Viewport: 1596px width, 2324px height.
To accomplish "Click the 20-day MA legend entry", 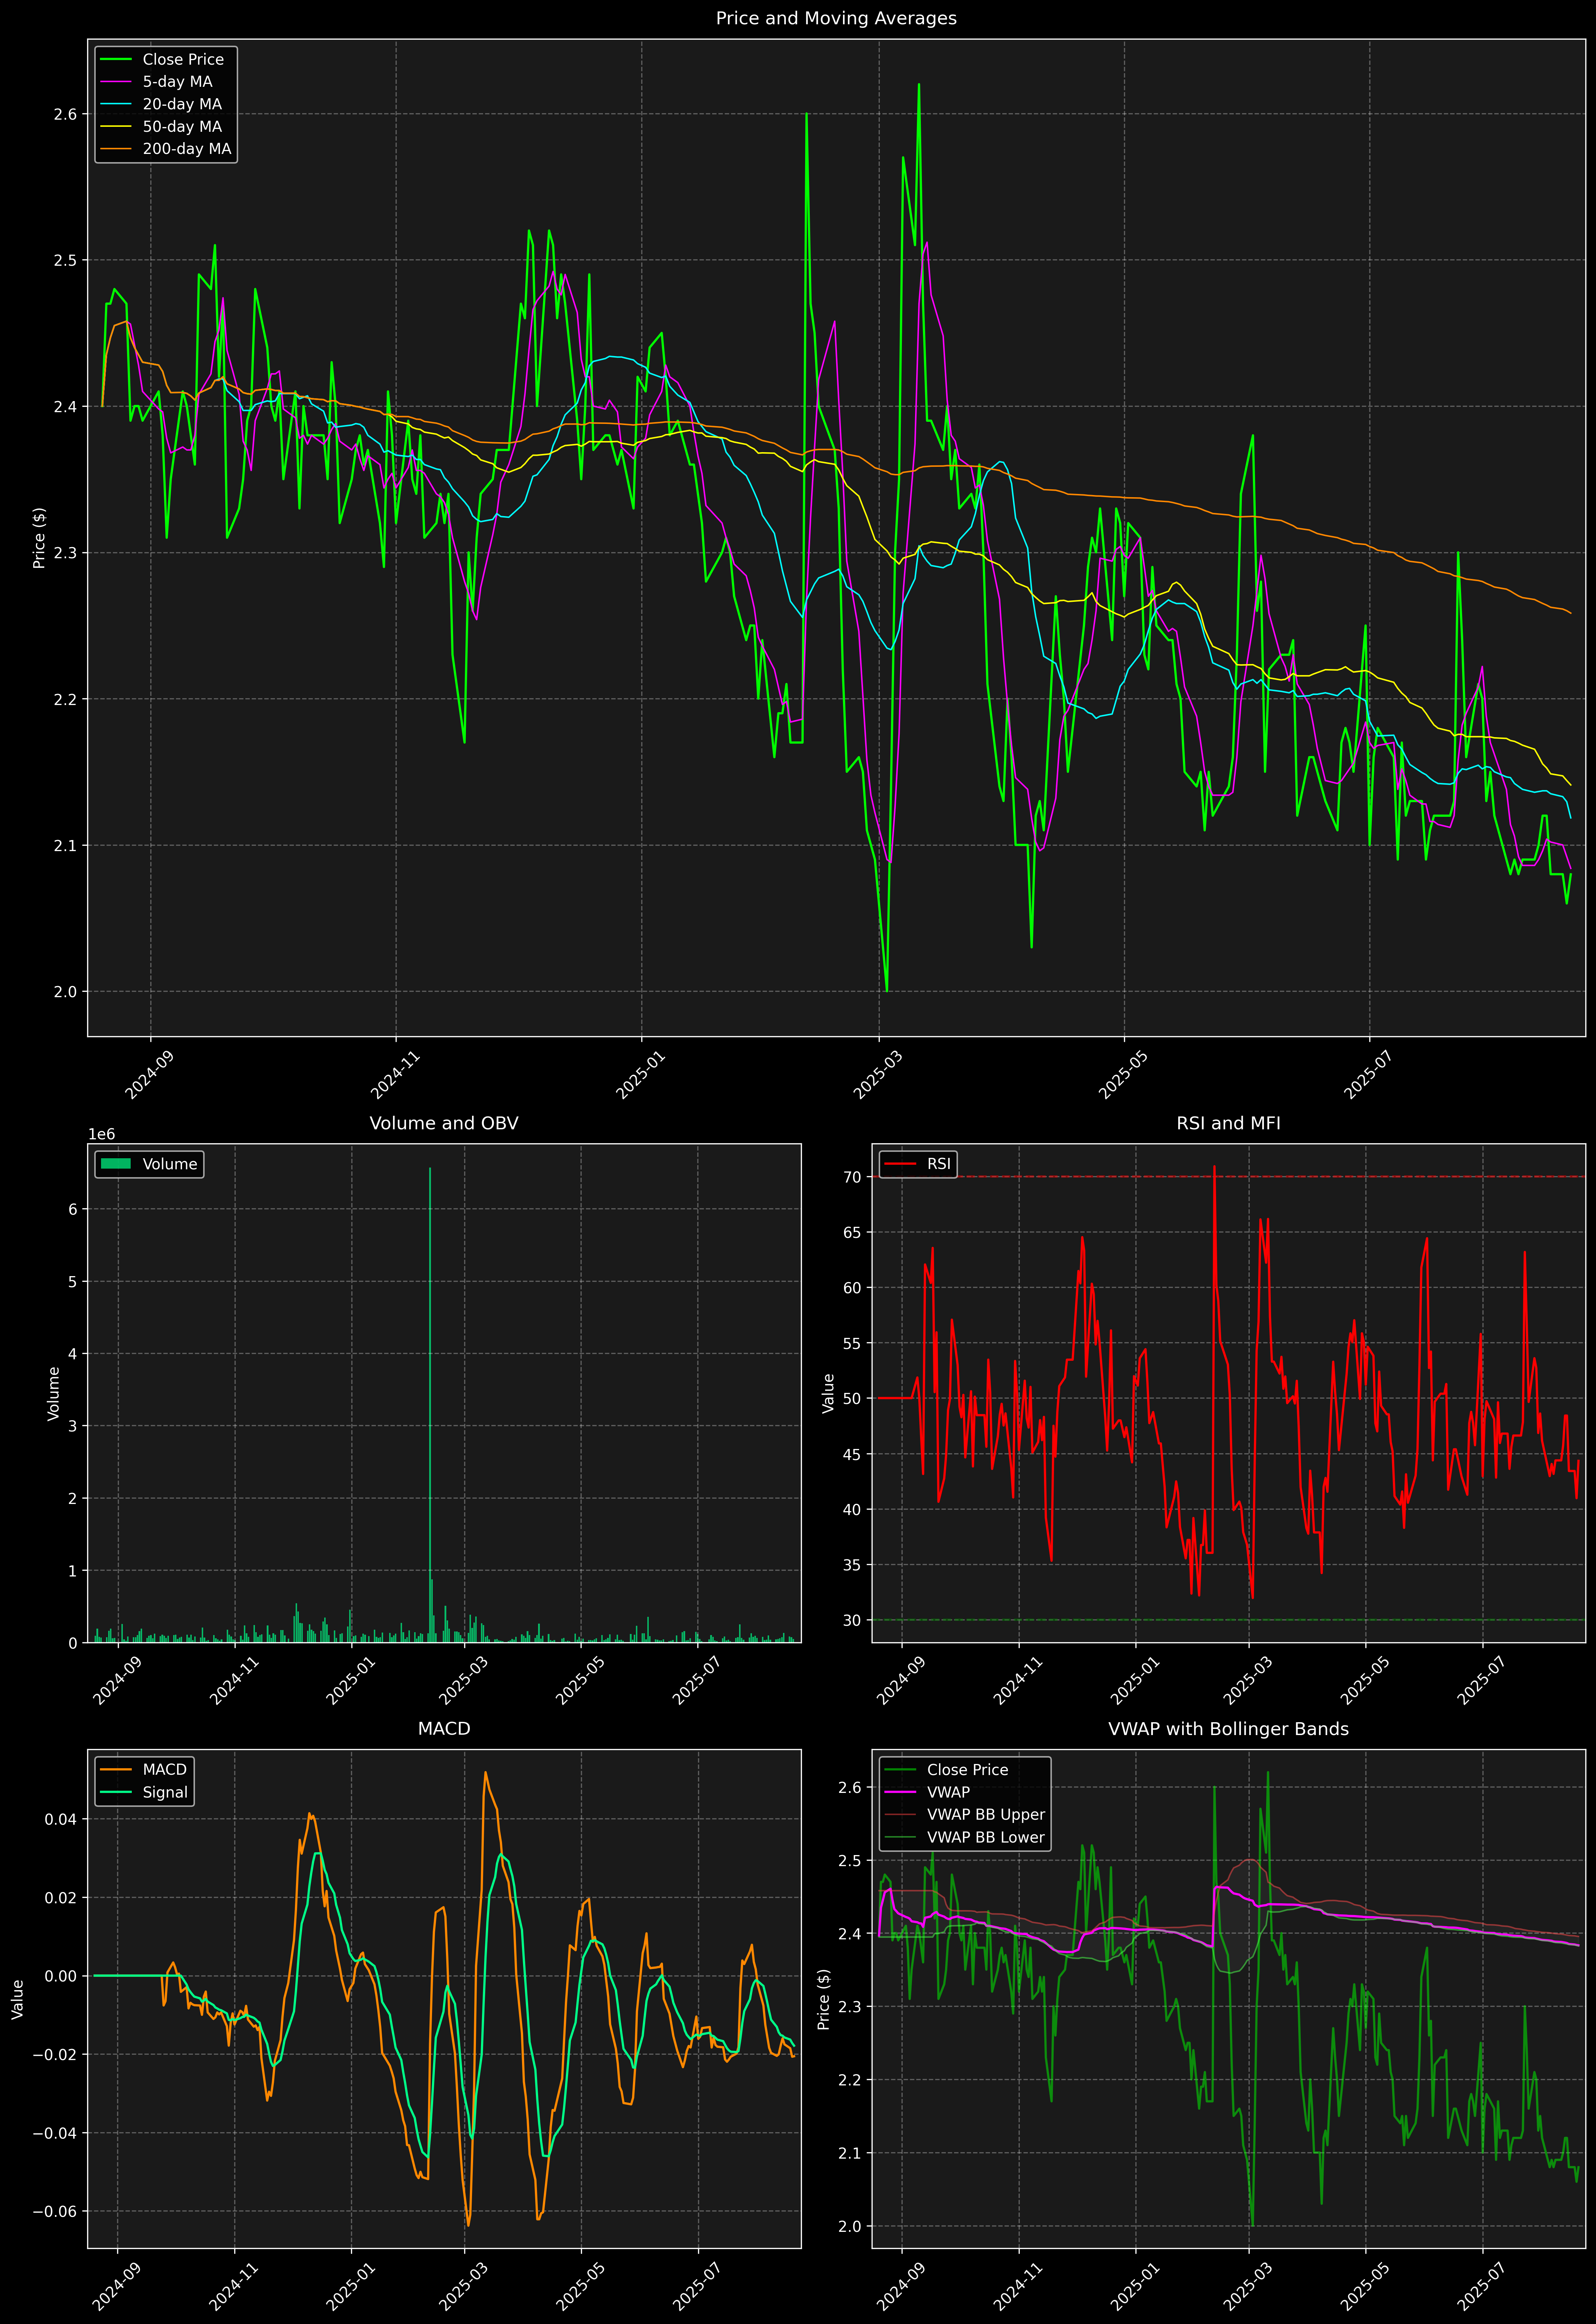I will (x=182, y=104).
